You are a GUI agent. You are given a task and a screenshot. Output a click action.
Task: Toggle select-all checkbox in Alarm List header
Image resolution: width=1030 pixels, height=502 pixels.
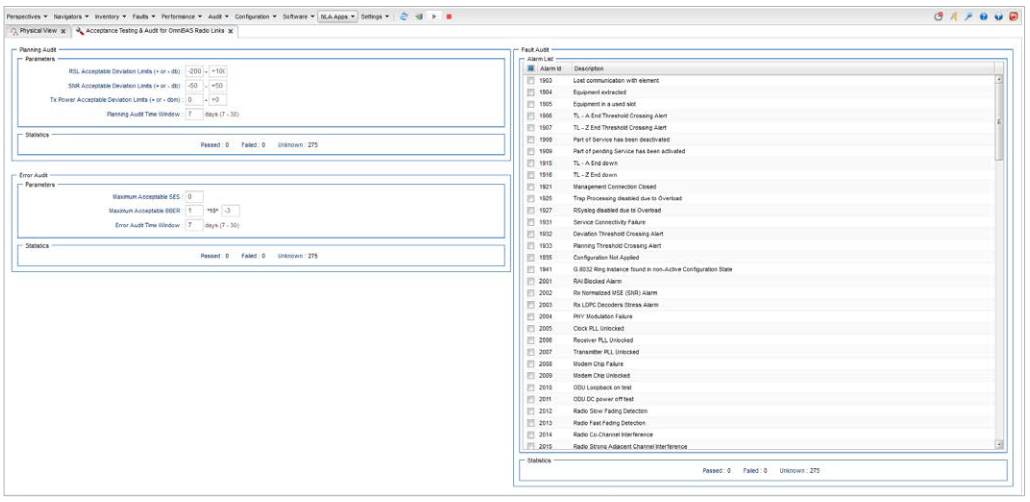pyautogui.click(x=531, y=68)
